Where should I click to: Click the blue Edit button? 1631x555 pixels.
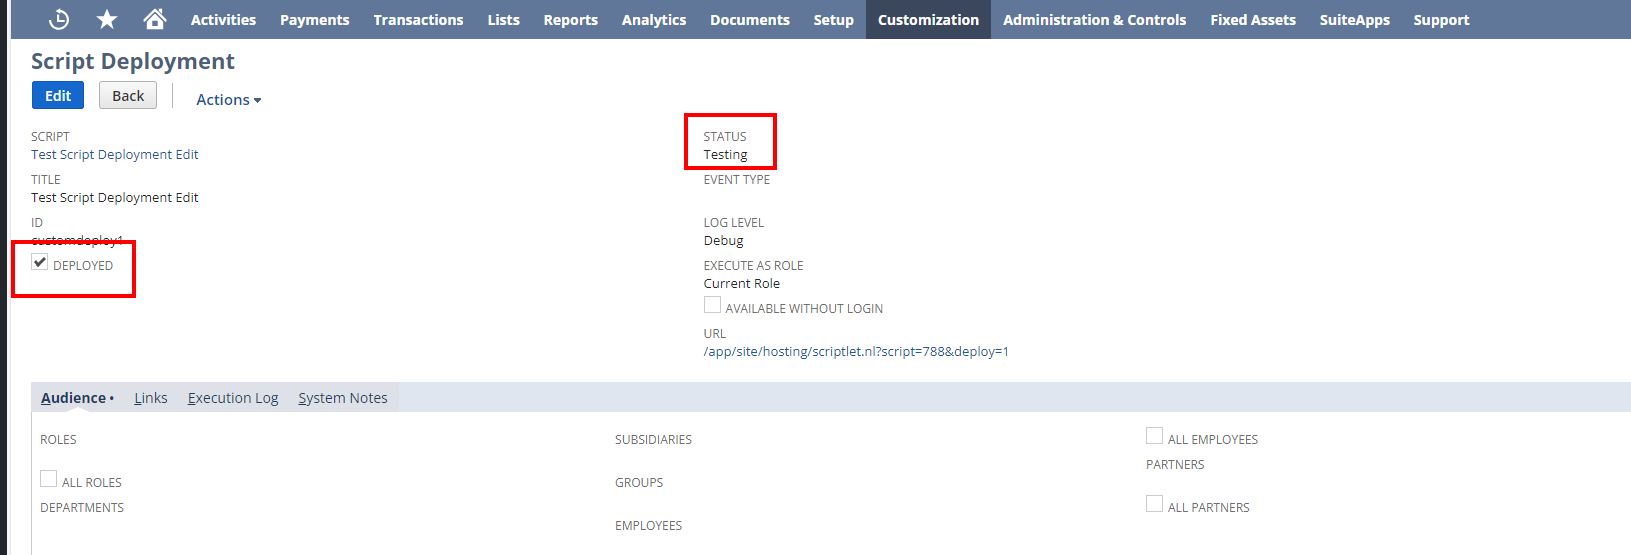58,96
